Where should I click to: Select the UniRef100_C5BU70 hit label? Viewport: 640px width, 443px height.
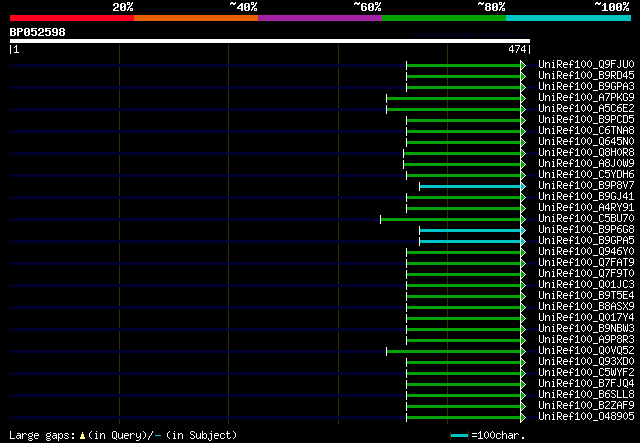586,219
